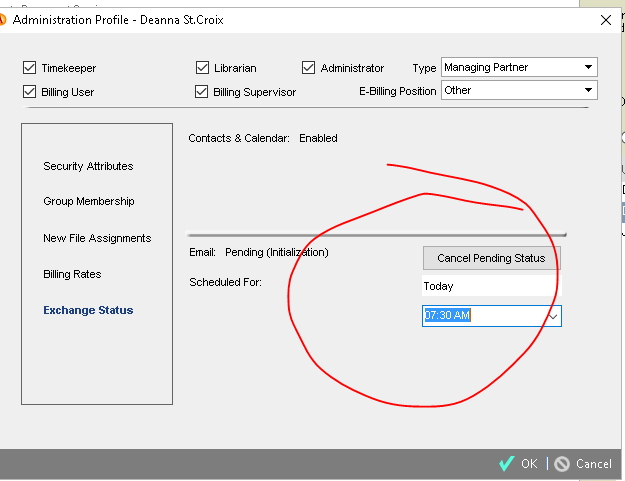The width and height of the screenshot is (625, 481).
Task: Click the Contacts & Calendar label
Action: click(x=239, y=138)
